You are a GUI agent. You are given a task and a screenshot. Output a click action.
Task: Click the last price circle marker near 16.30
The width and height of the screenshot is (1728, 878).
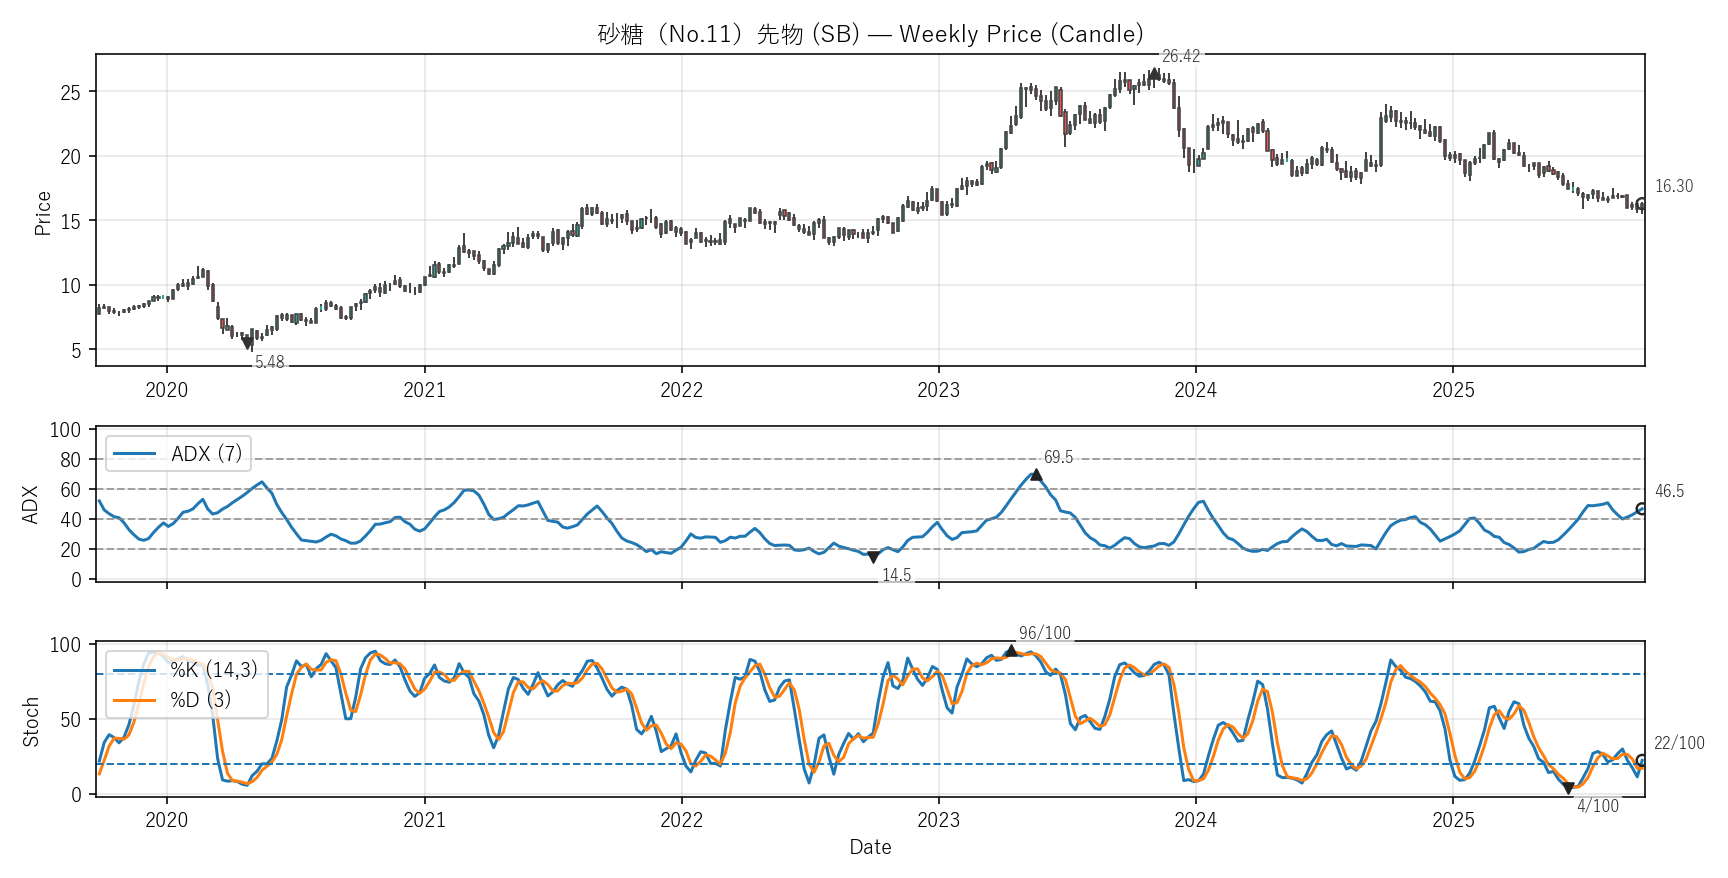pyautogui.click(x=1641, y=204)
